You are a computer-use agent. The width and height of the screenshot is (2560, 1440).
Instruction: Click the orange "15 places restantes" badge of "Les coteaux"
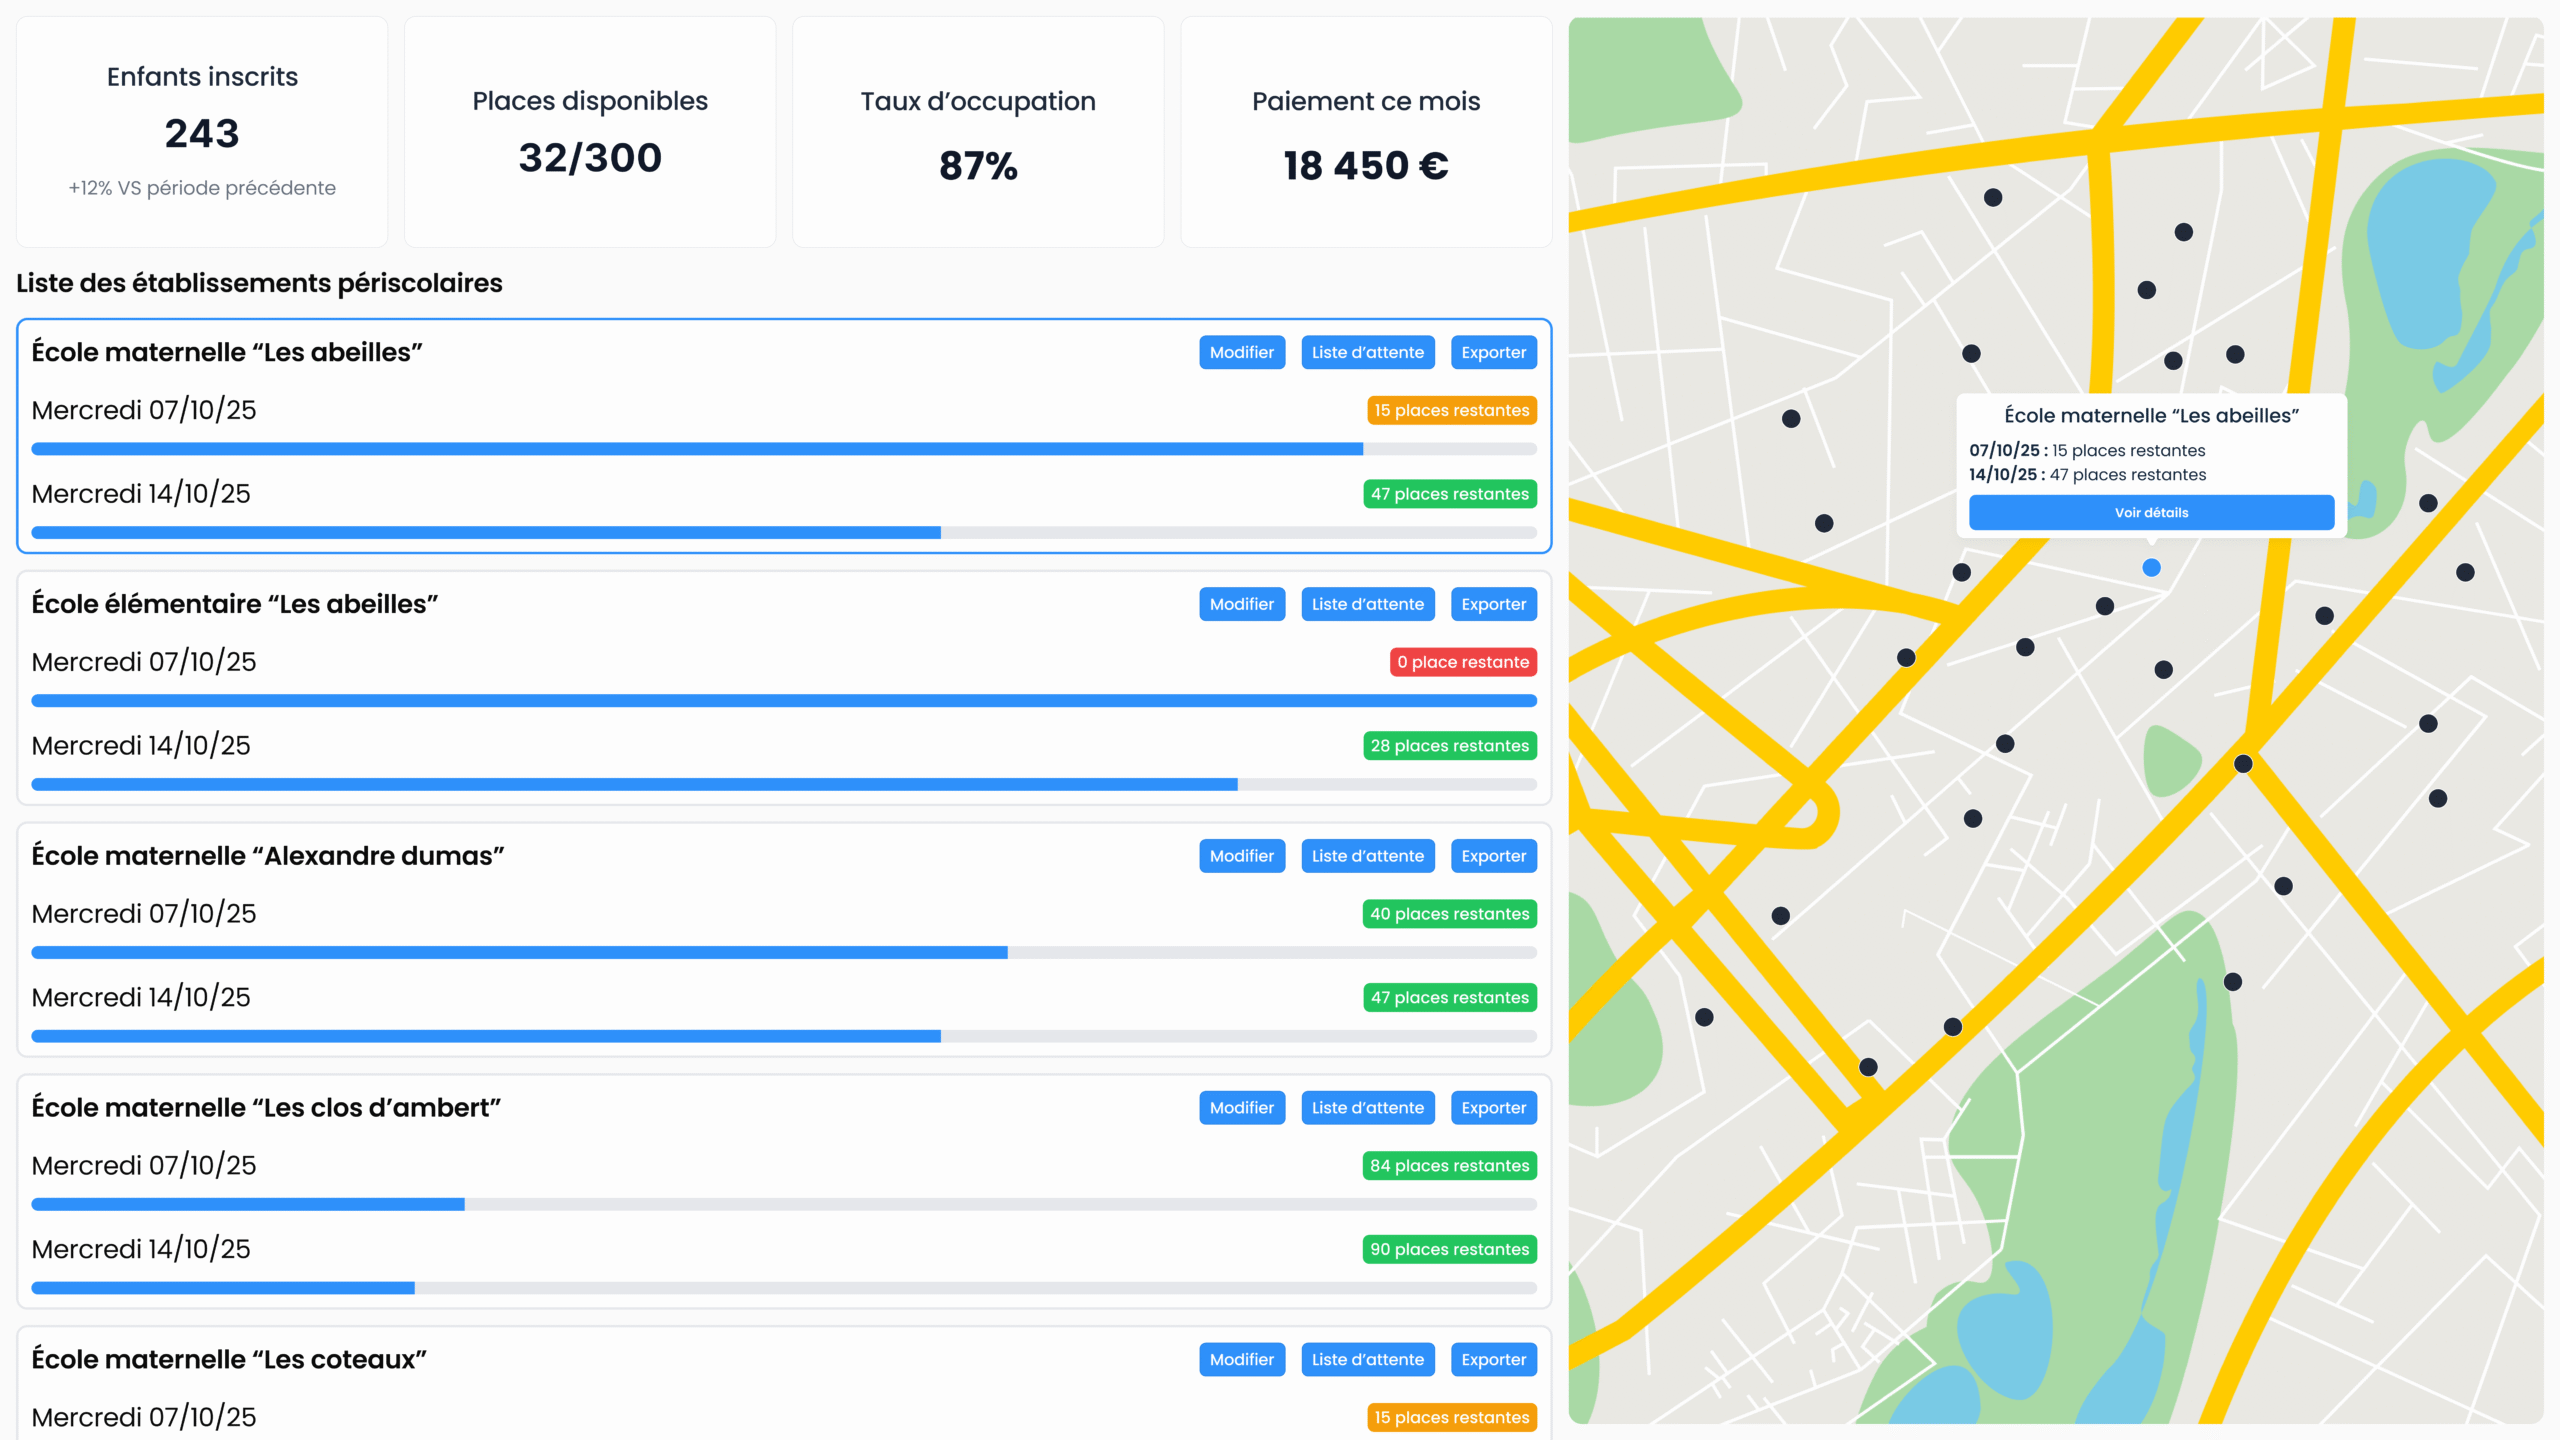1451,1417
